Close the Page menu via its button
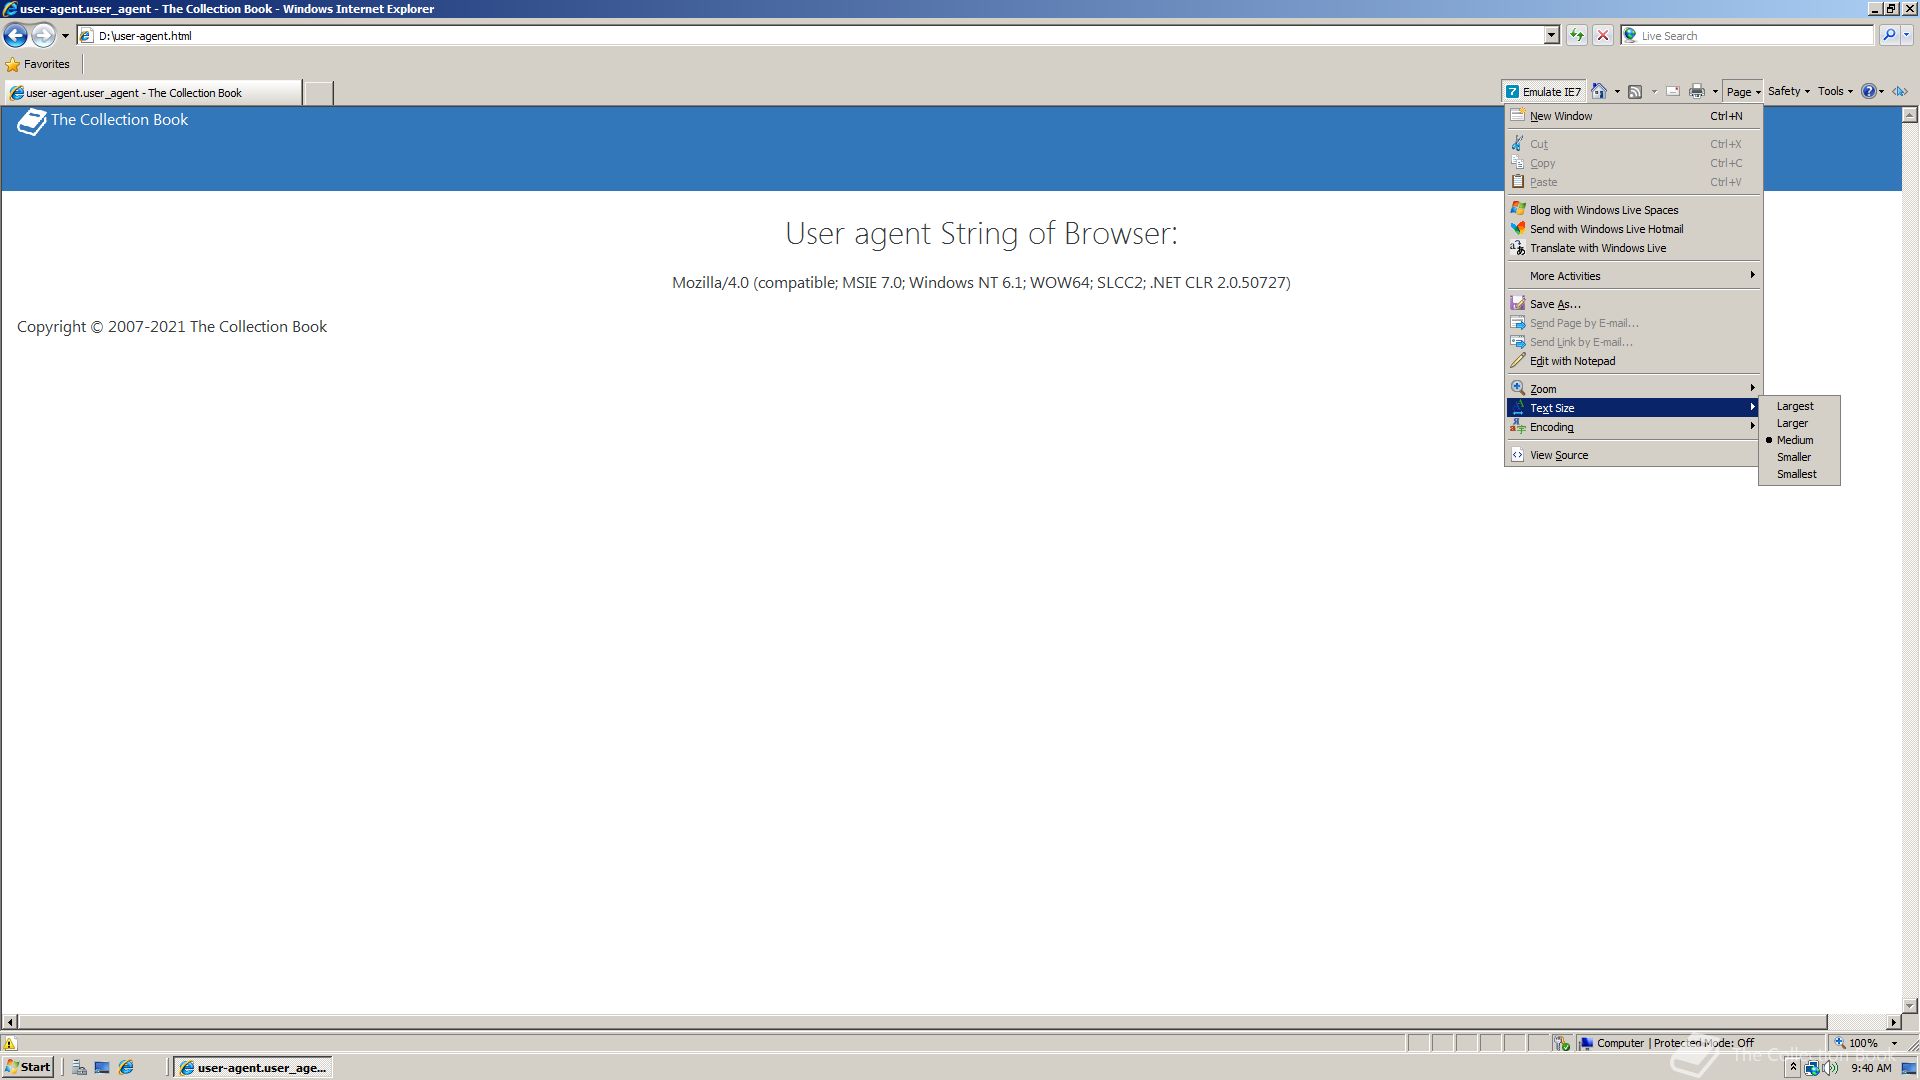1920x1080 pixels. point(1743,92)
